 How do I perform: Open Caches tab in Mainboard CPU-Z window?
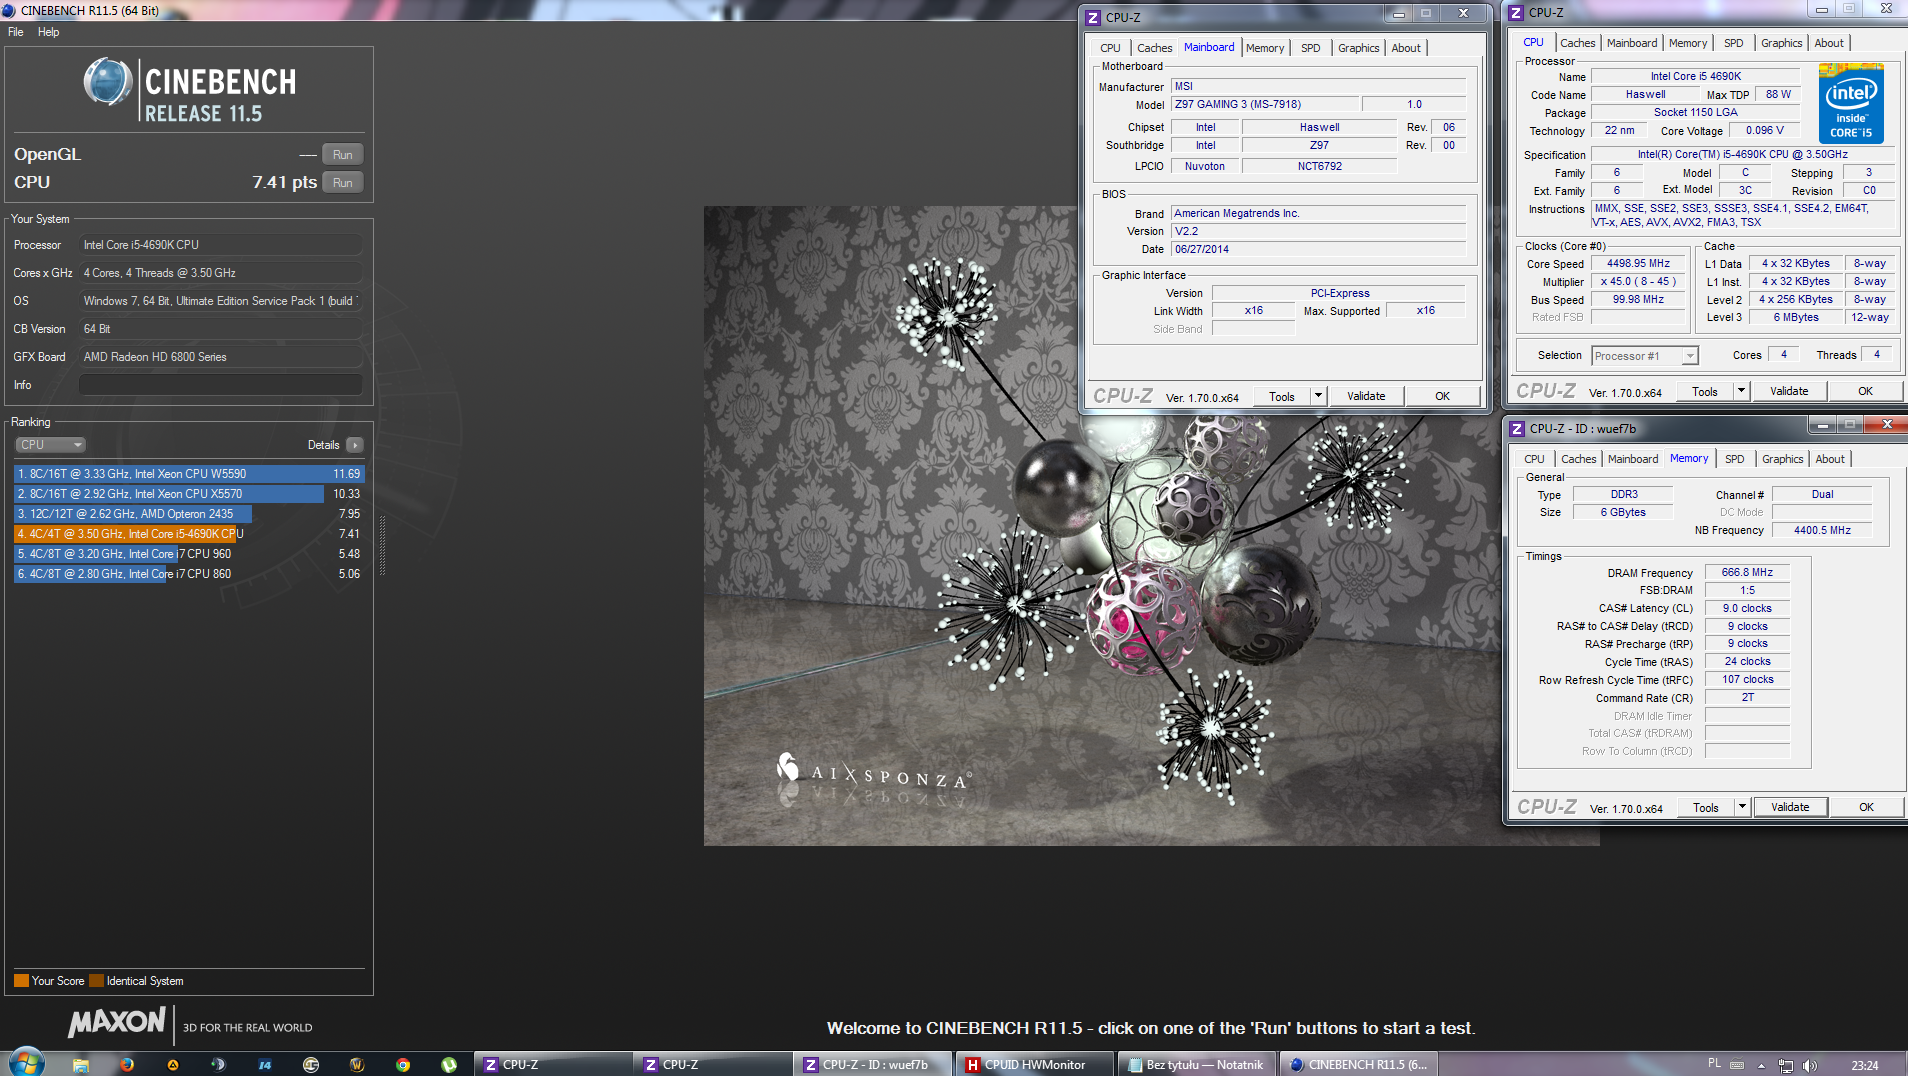[1155, 48]
